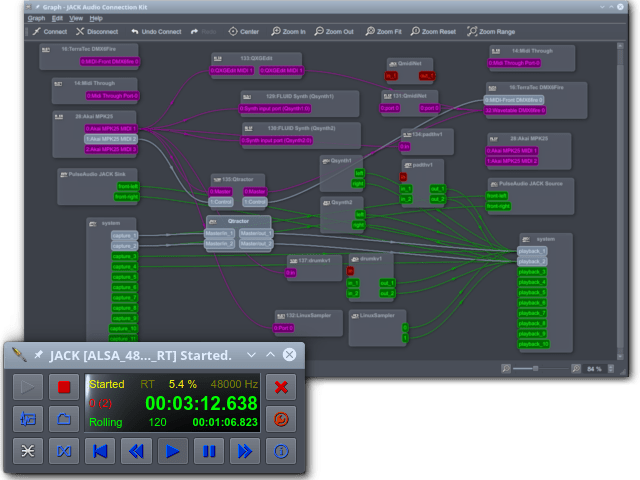Click Zoom Out in the toolbar
Viewport: 640px width, 480px height.
[x=334, y=31]
